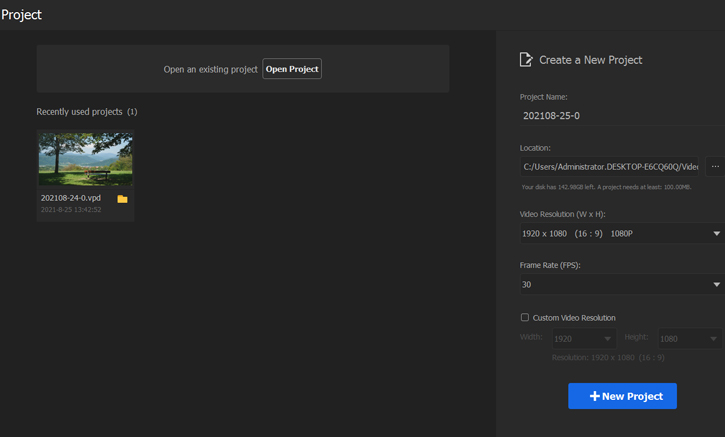
Task: Open the Frame Rate dropdown arrow
Action: pyautogui.click(x=716, y=285)
